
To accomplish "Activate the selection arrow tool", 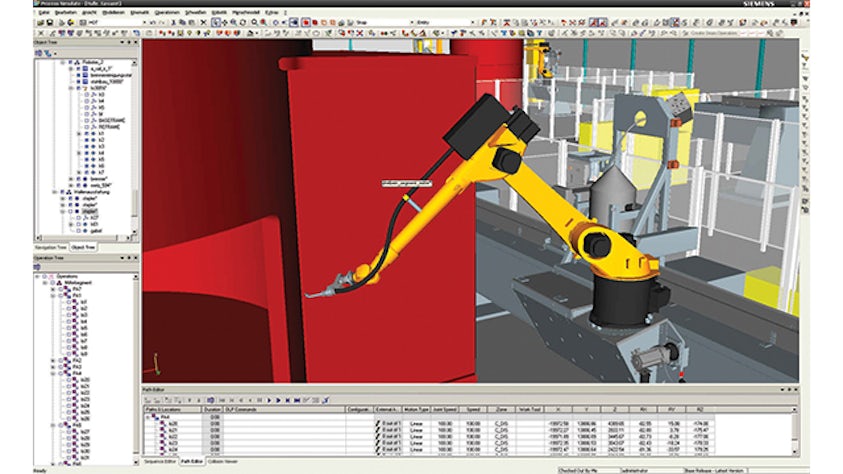I will pyautogui.click(x=216, y=23).
